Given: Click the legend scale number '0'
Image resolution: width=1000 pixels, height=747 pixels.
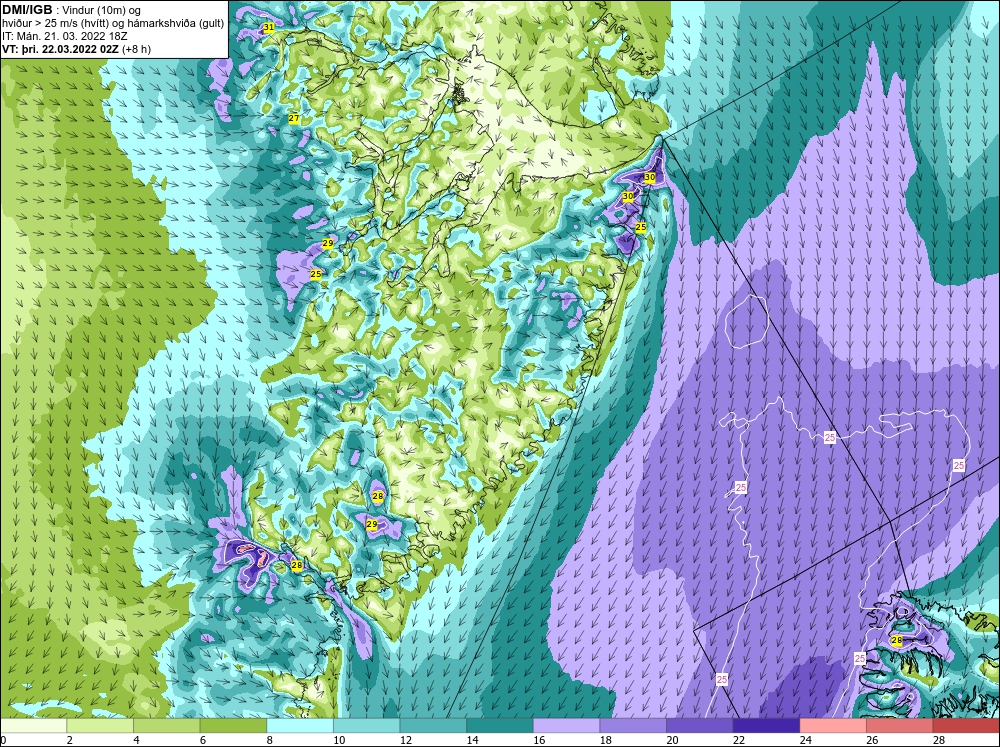Looking at the screenshot, I should tap(3, 740).
